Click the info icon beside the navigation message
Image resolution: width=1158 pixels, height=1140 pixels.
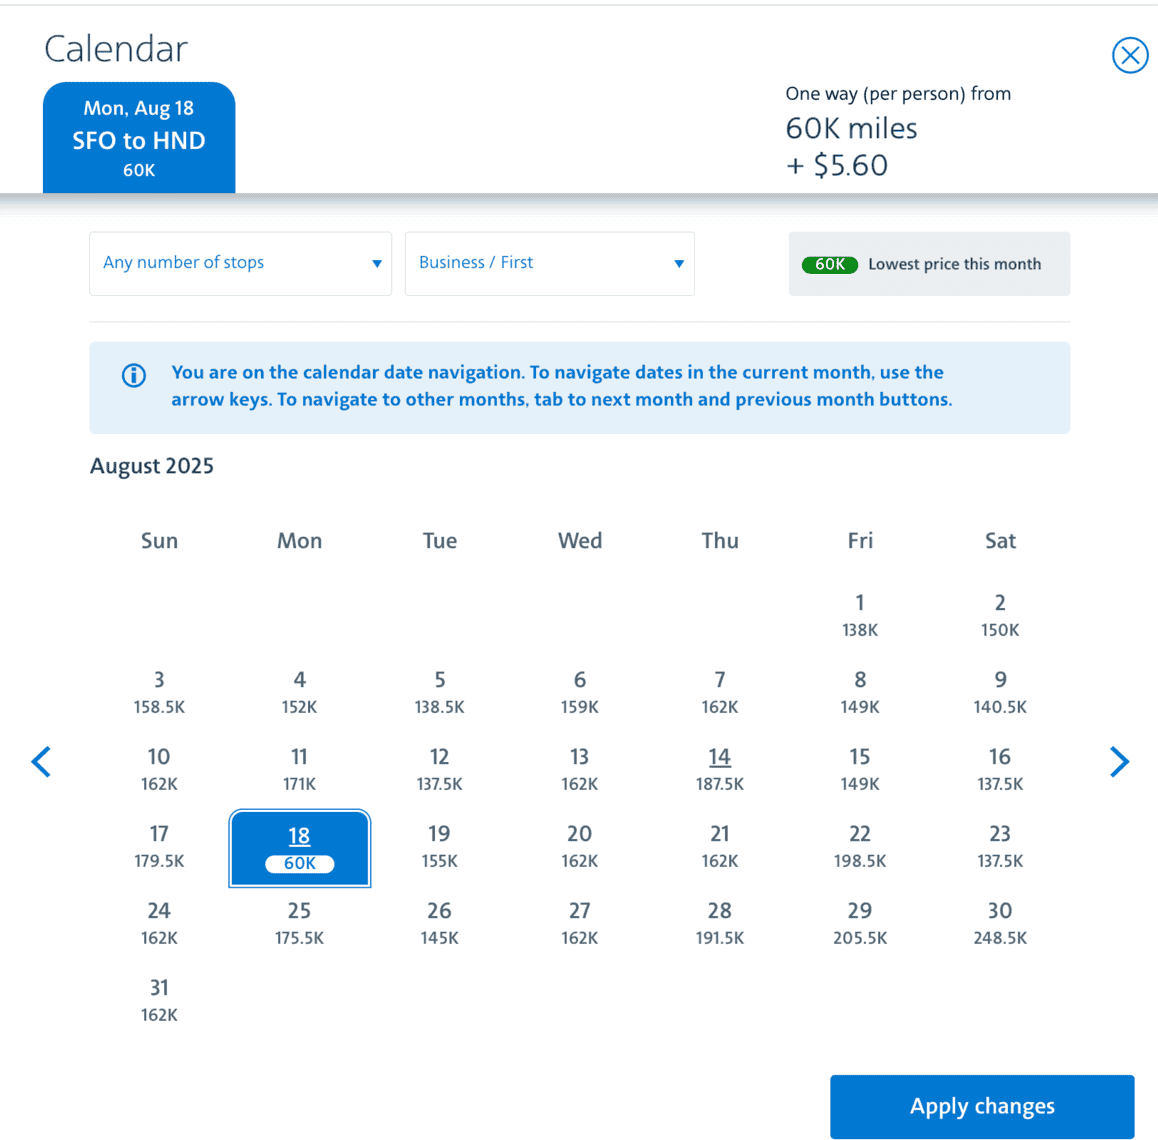pos(133,376)
